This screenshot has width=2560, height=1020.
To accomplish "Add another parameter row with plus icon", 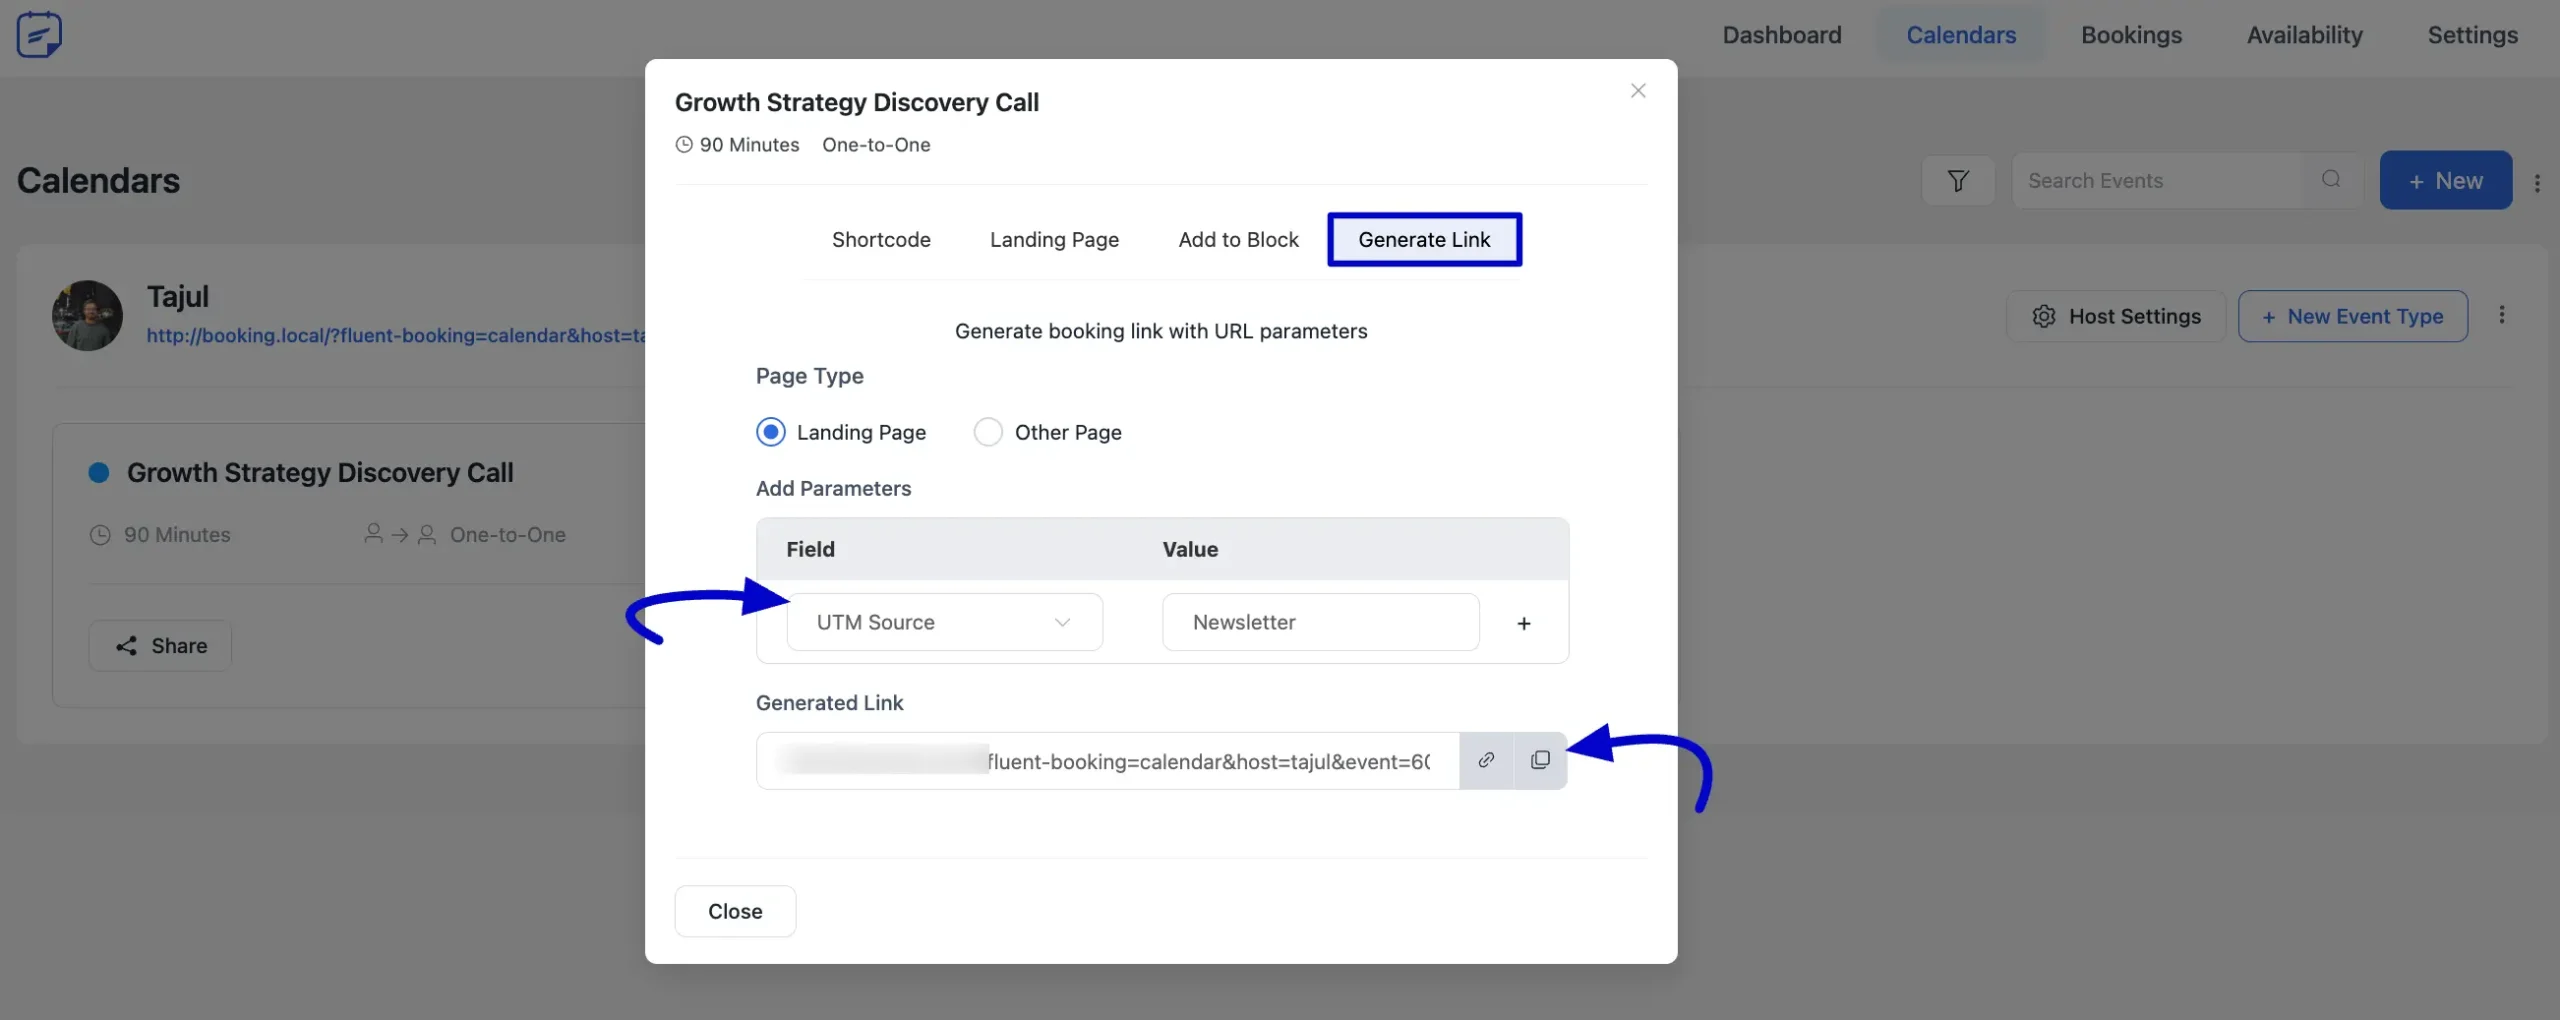I will click(x=1523, y=624).
